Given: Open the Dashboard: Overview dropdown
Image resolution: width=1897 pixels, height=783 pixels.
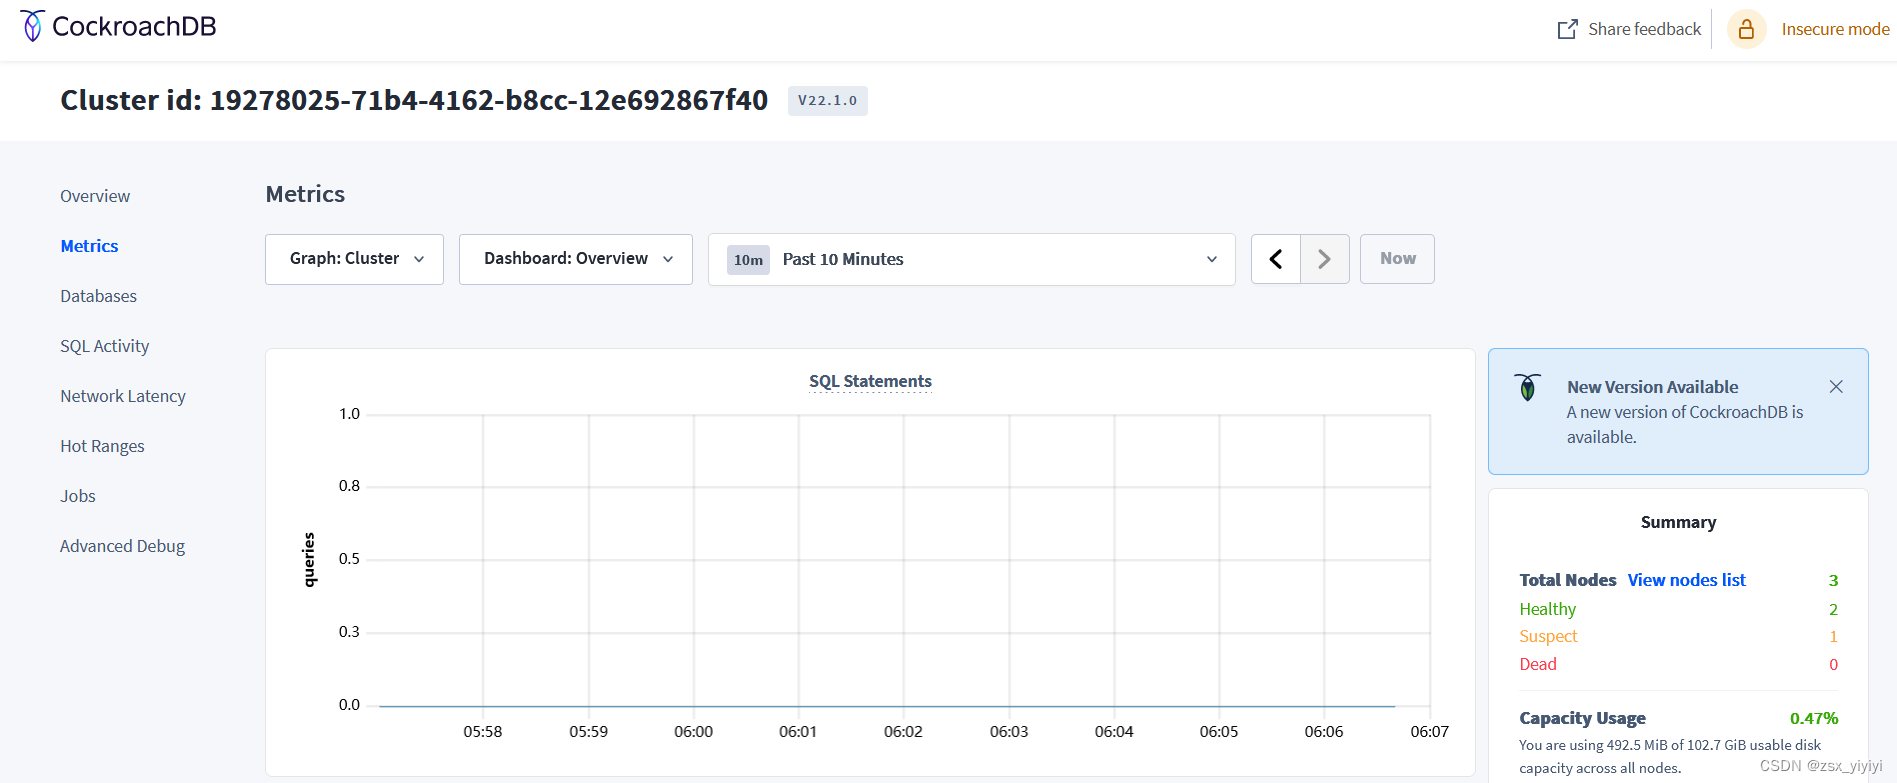Looking at the screenshot, I should point(576,259).
